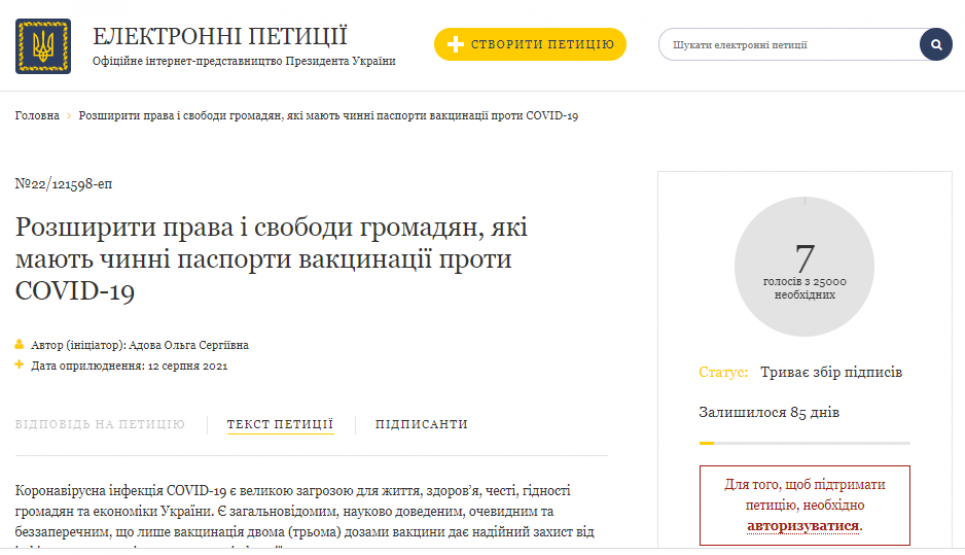Click the magnifier search button

click(935, 45)
